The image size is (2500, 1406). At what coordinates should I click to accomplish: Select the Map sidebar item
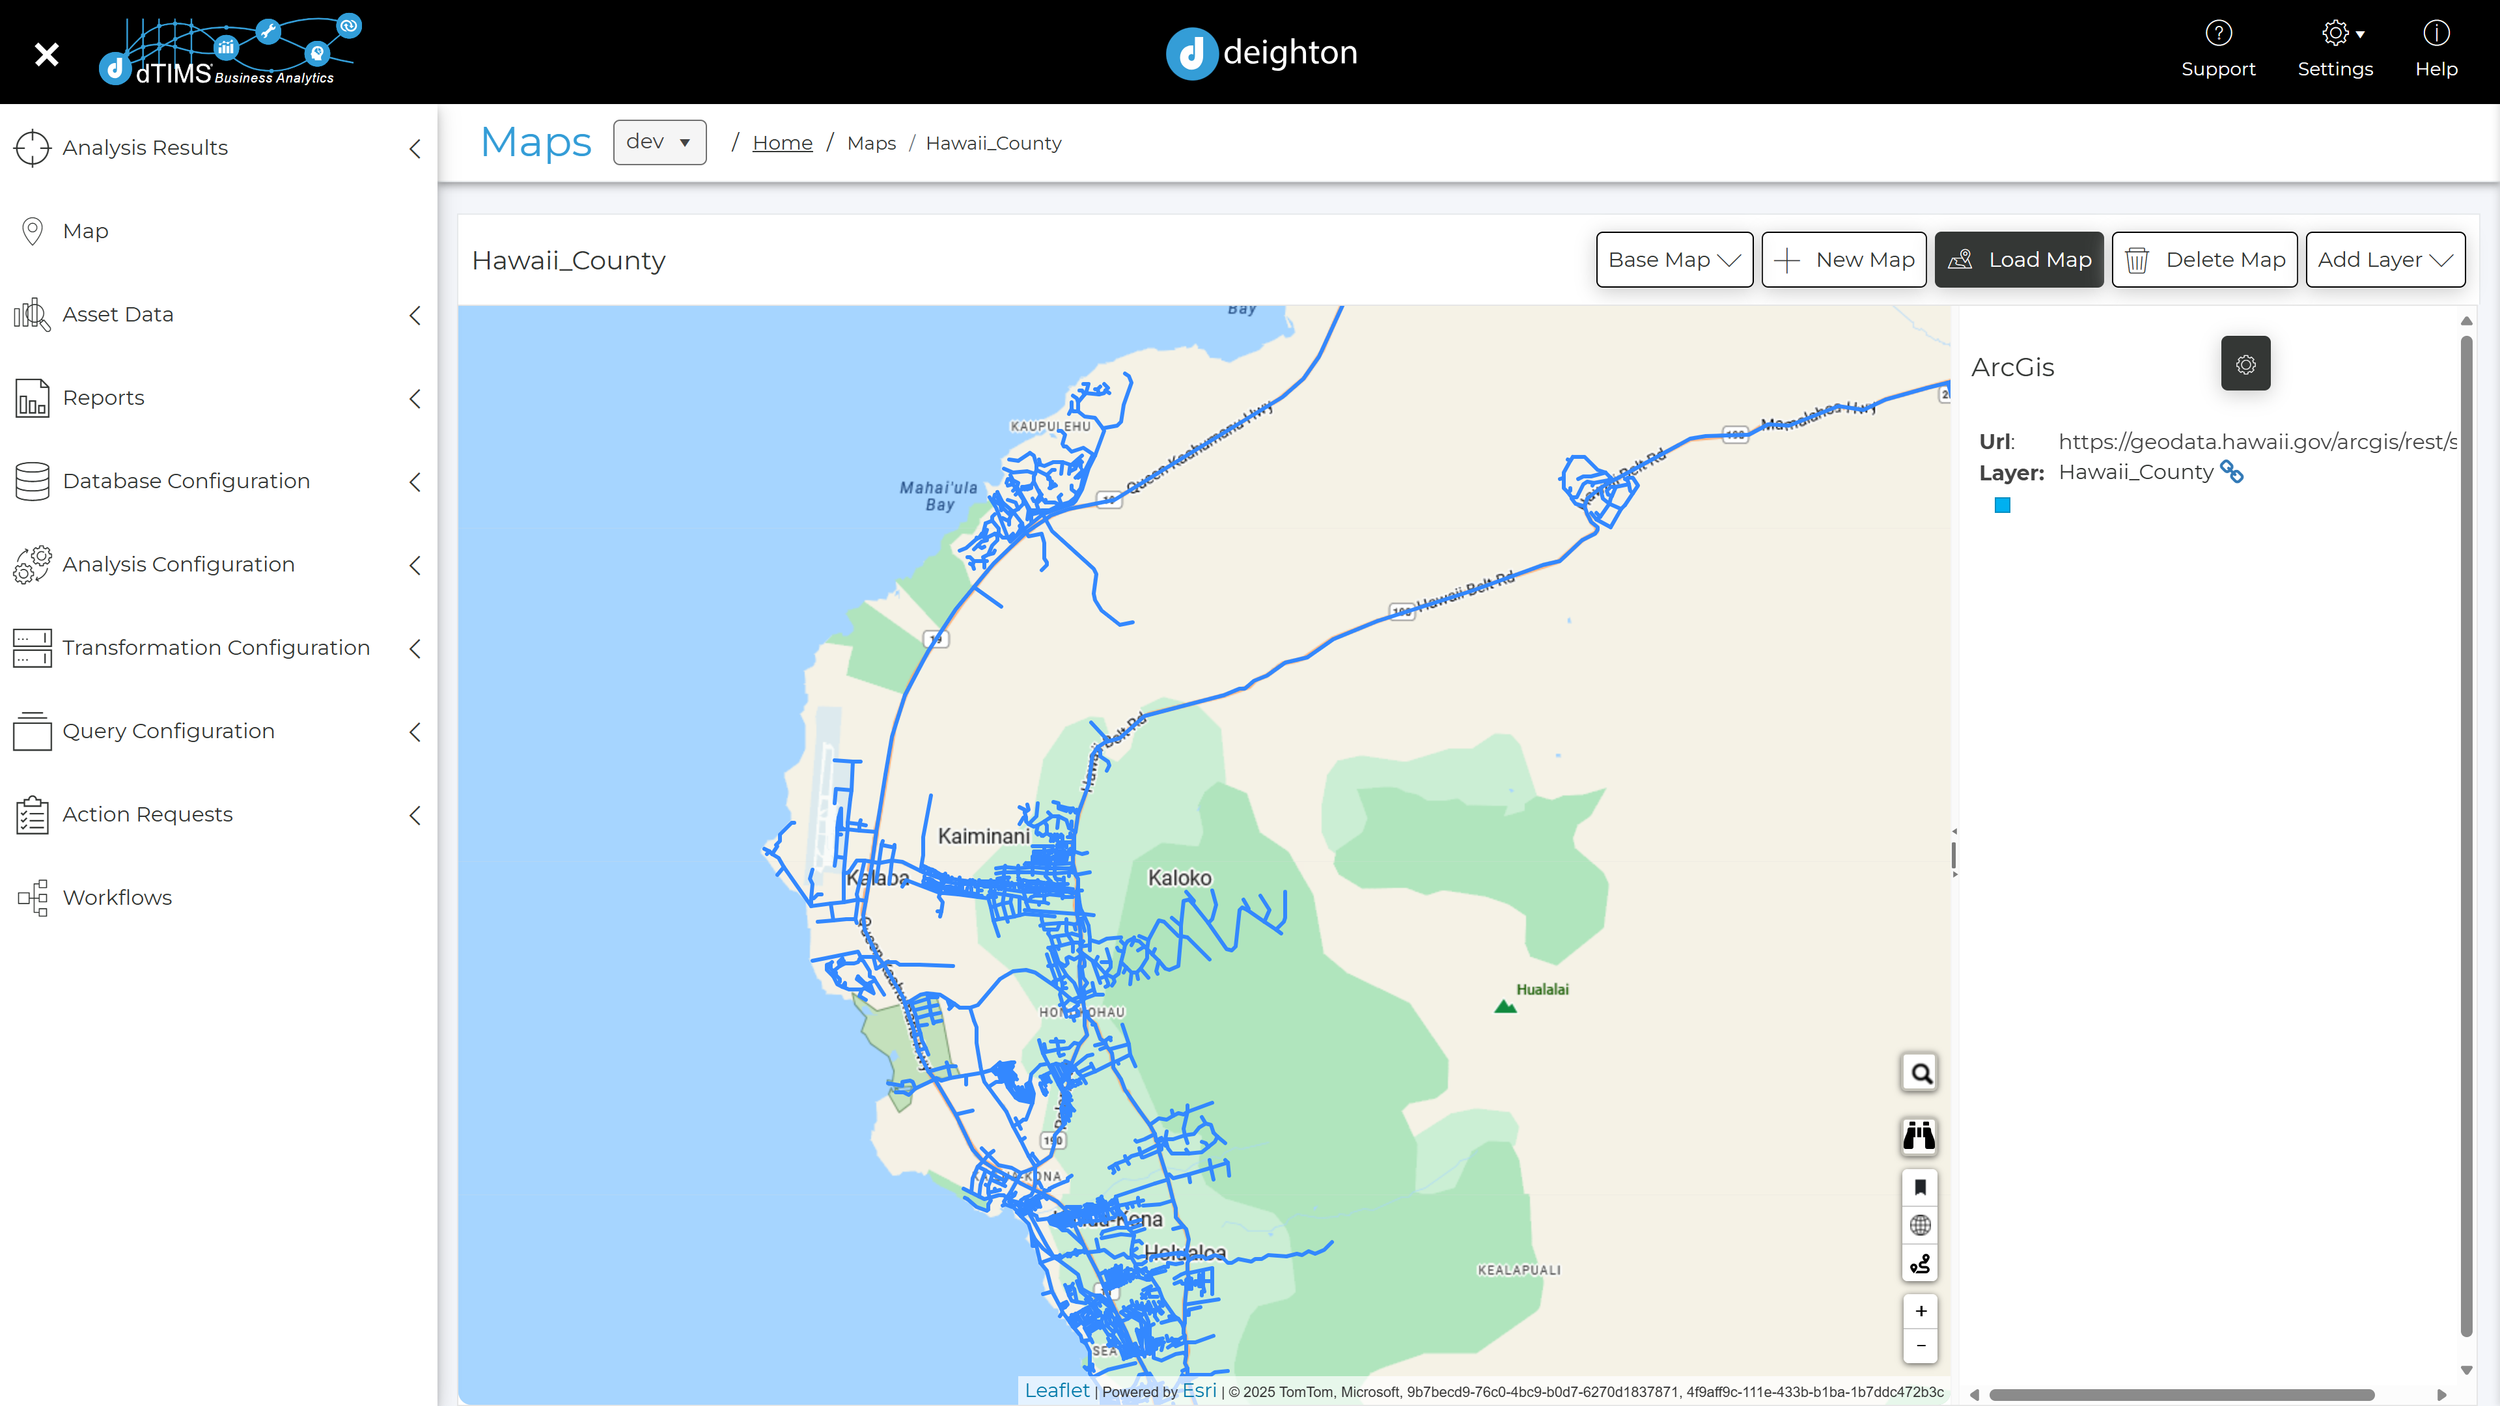[x=85, y=231]
